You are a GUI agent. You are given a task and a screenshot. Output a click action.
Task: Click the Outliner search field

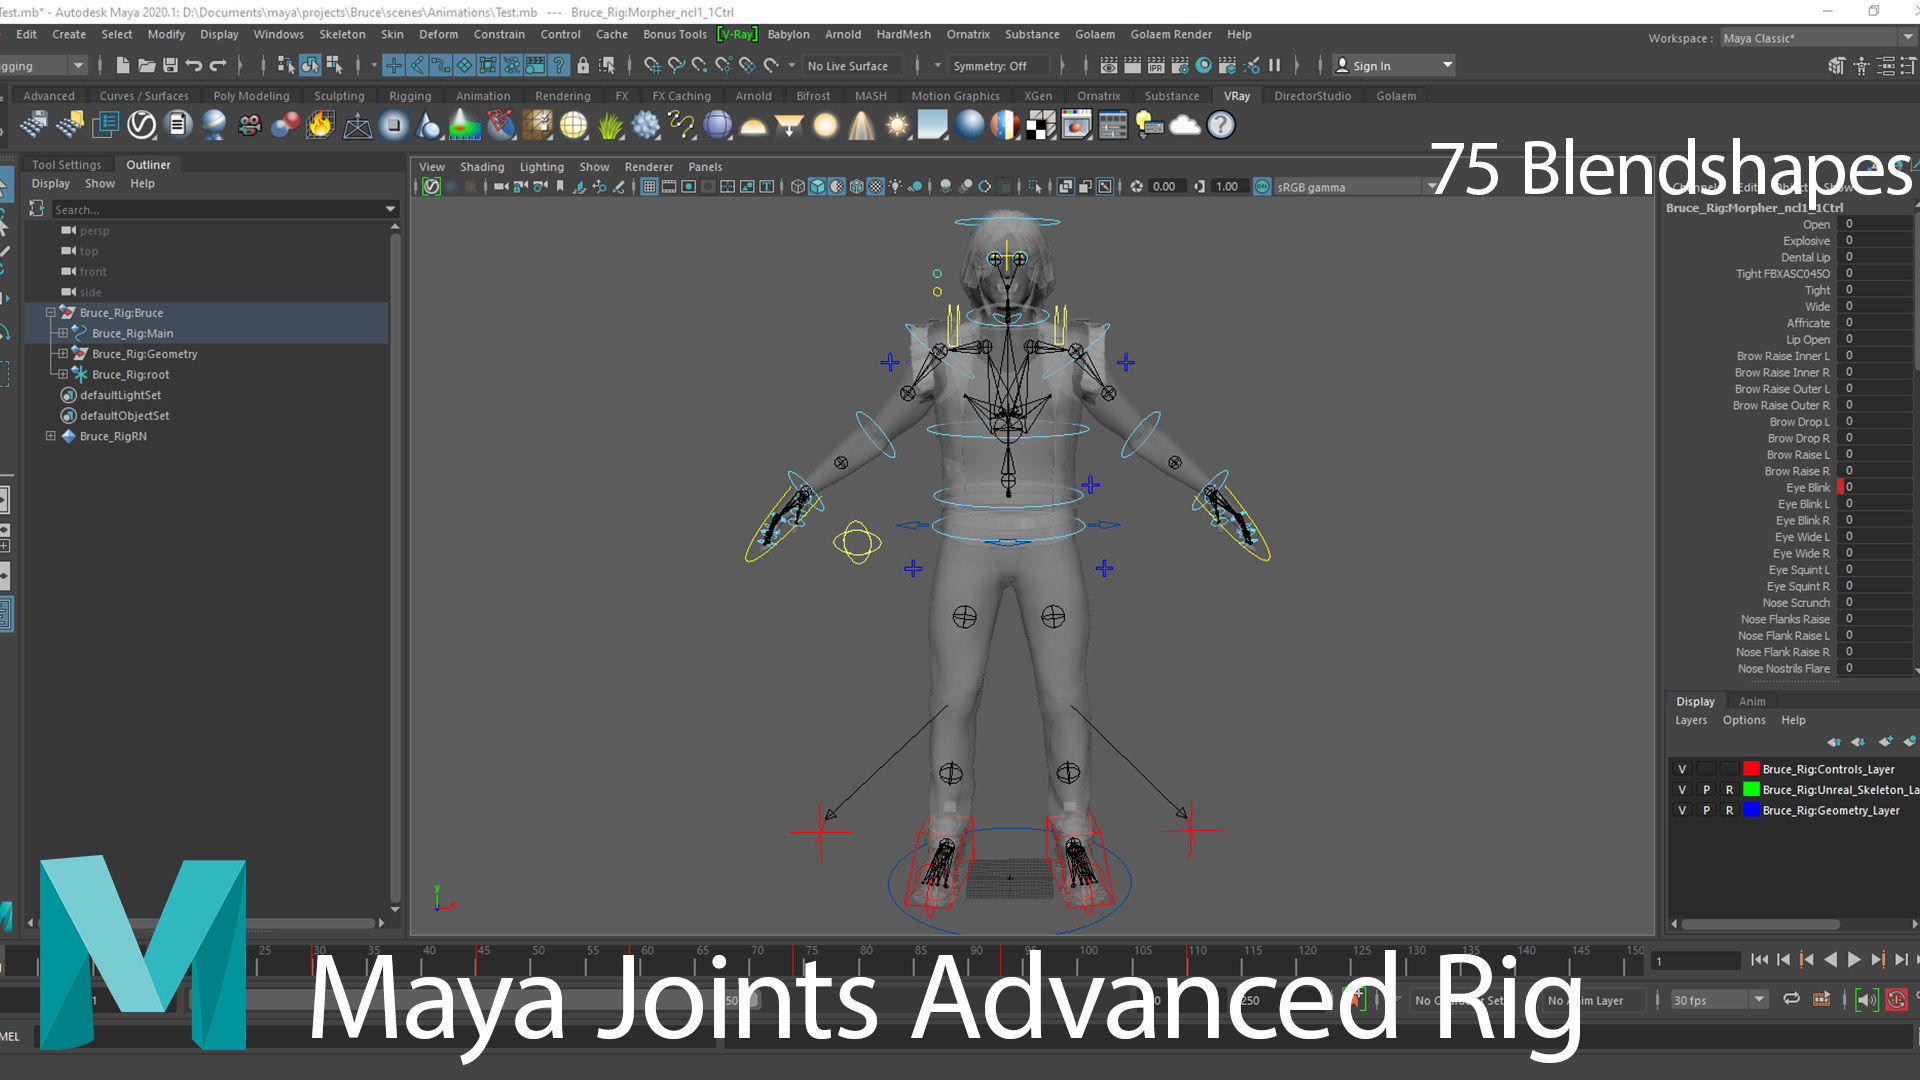click(x=215, y=210)
